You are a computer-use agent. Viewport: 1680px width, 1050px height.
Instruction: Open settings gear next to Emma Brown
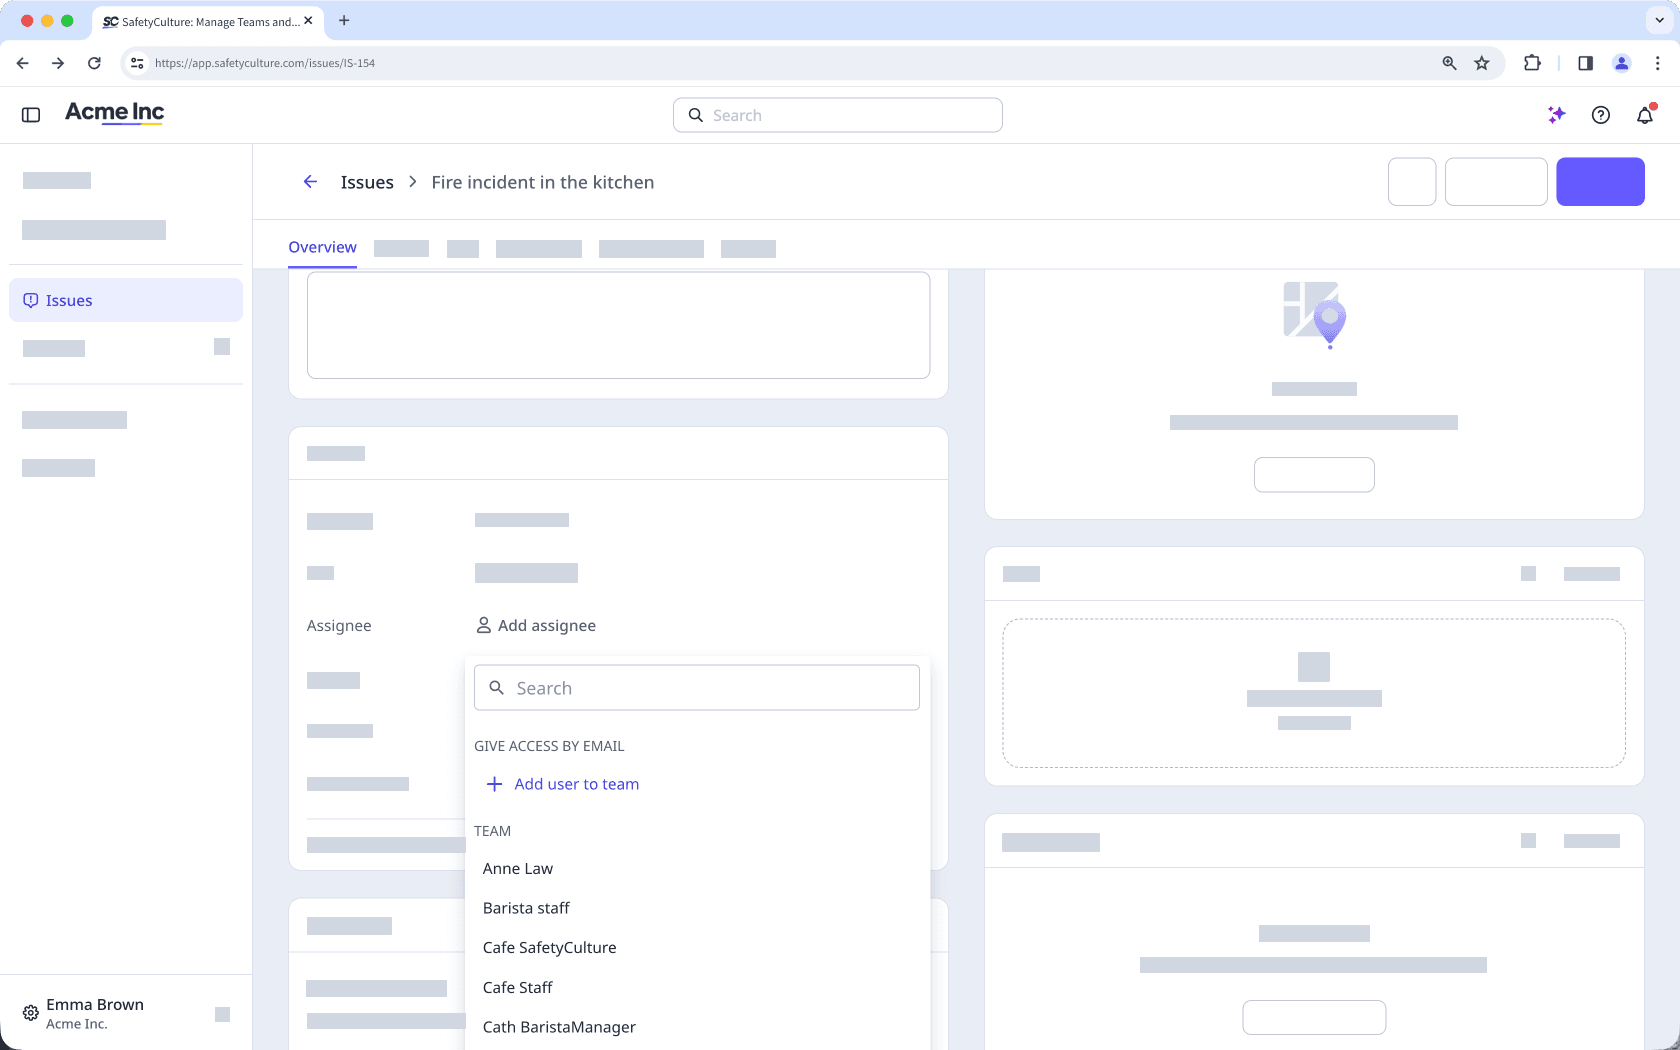click(30, 1013)
